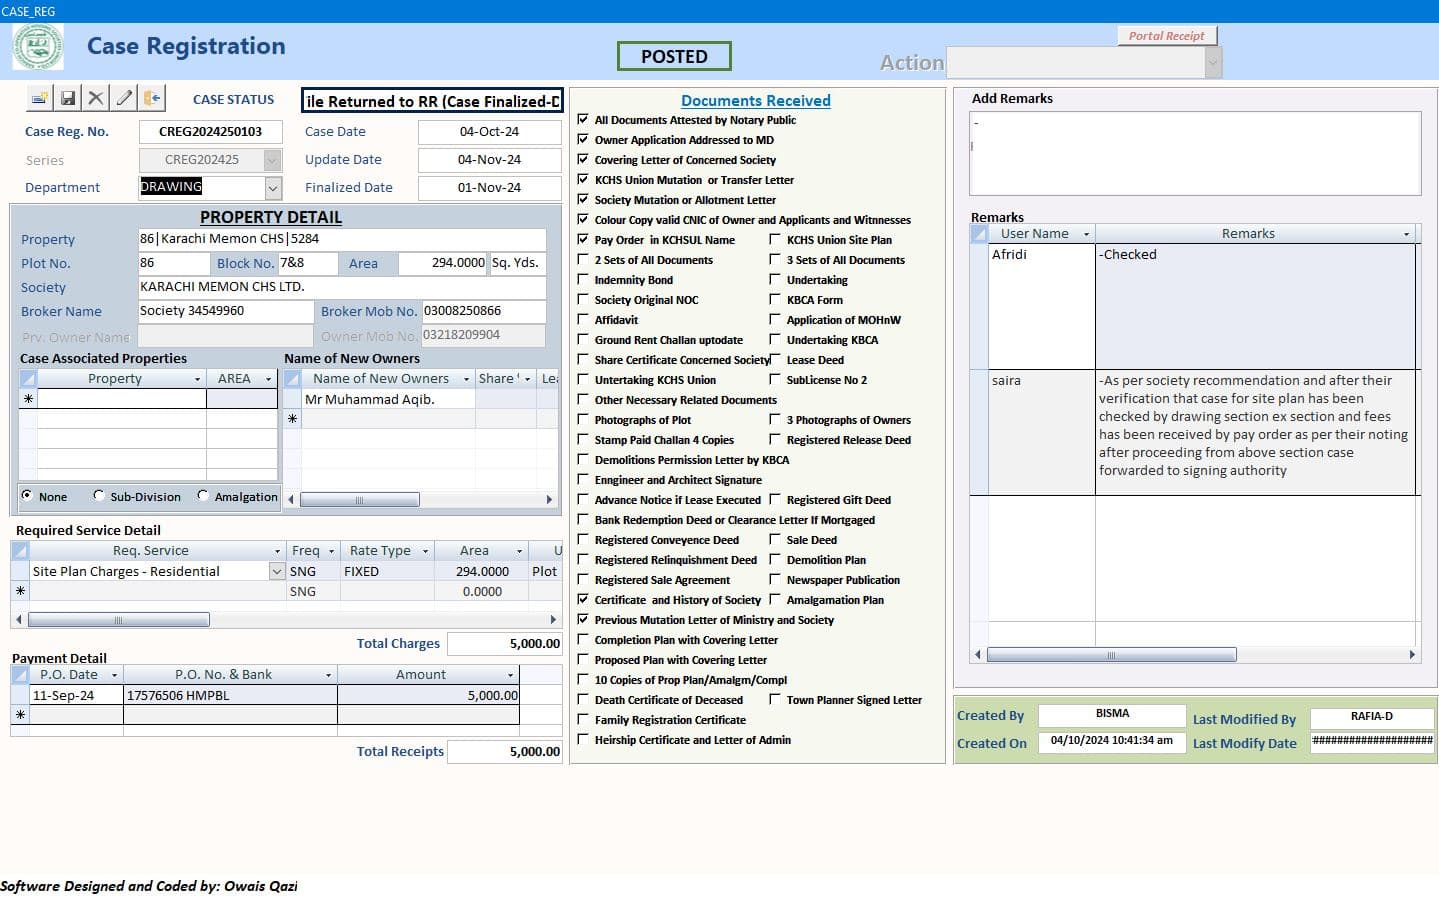Viewport: 1439px width, 900px height.
Task: Click the select-all corner of Remarks grid
Action: [979, 234]
